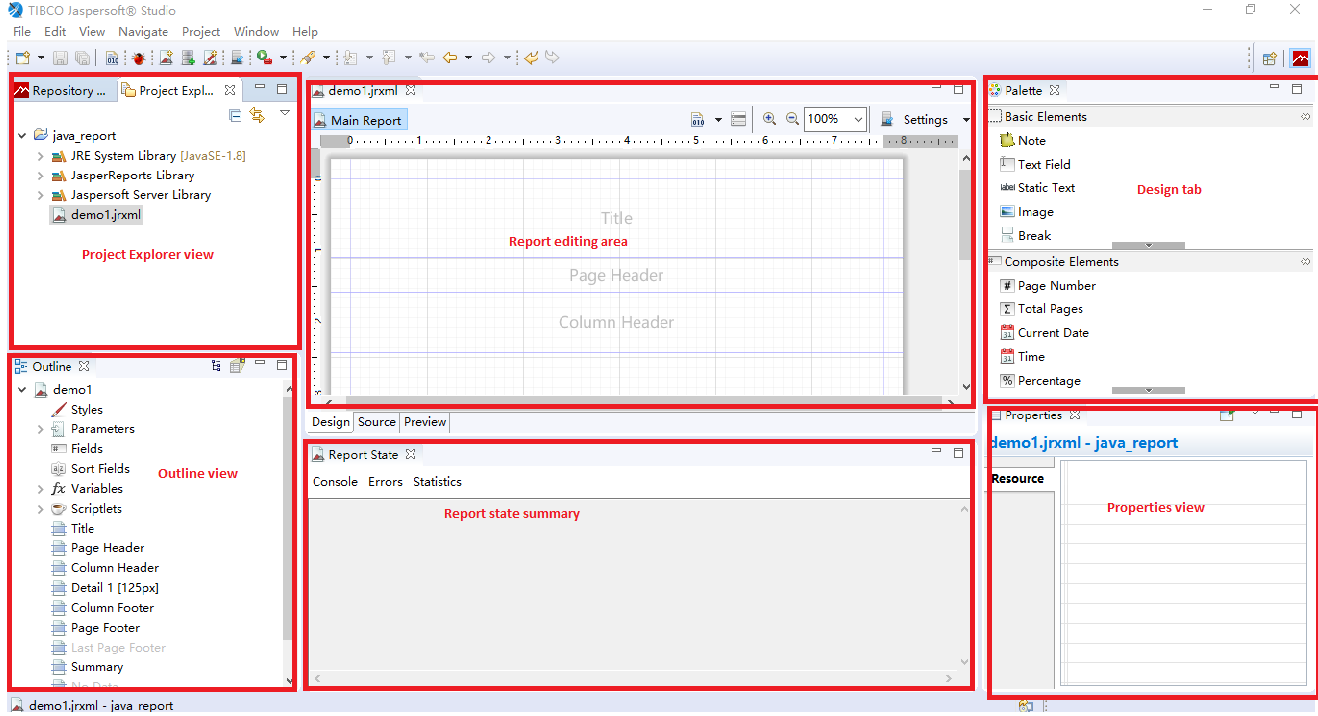
Task: Open the Errors view in Report State
Action: pos(385,481)
